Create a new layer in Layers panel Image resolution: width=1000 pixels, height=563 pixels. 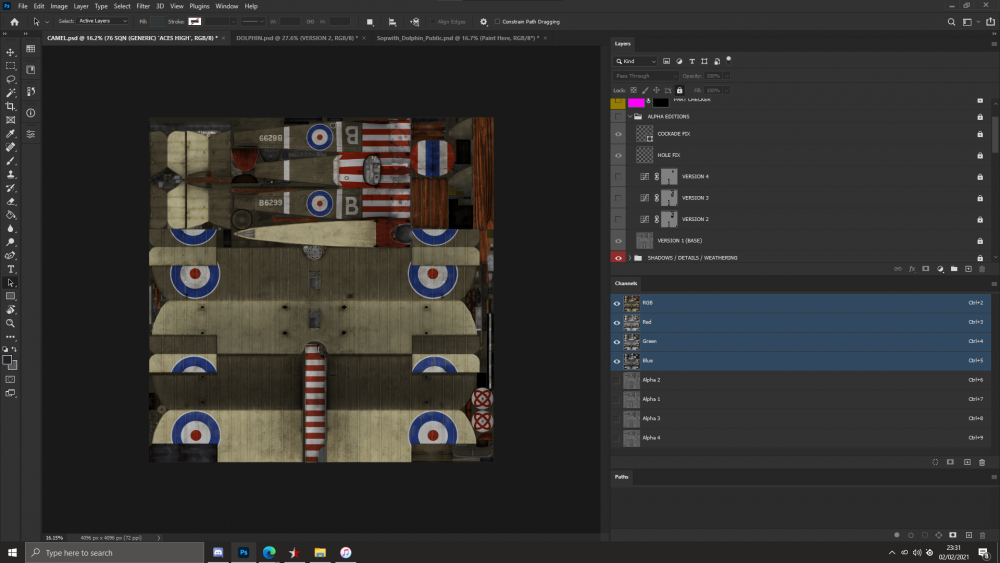(x=968, y=269)
